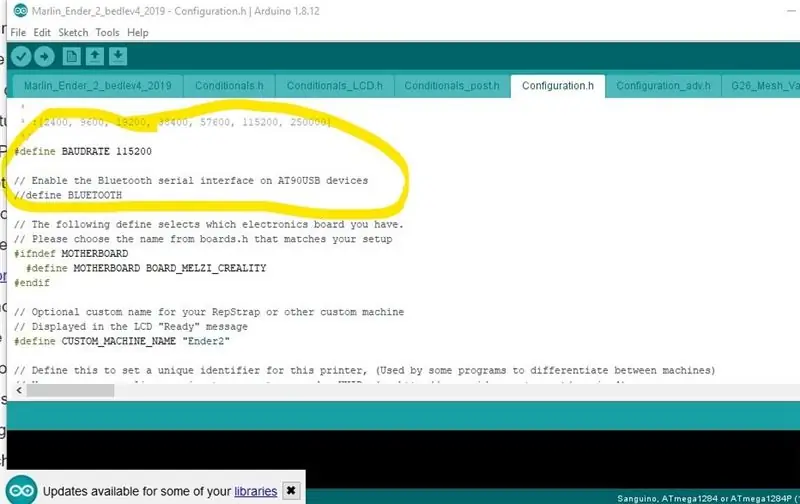The width and height of the screenshot is (800, 504).
Task: Click the '#endif' line
Action: point(32,283)
